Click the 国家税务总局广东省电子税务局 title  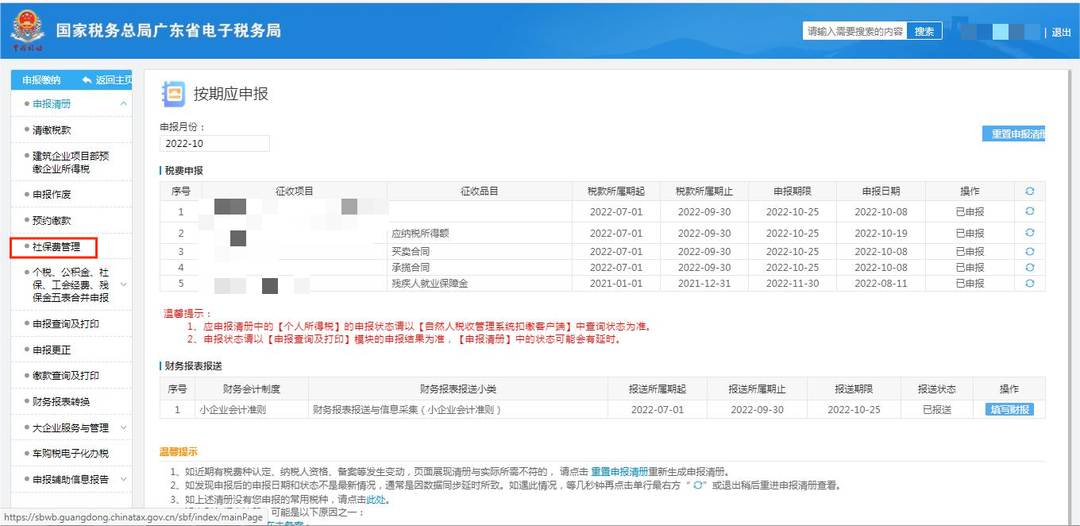pos(168,31)
